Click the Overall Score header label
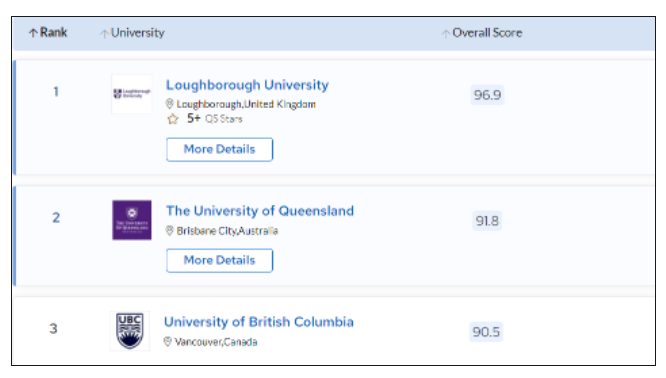This screenshot has width=666, height=378. pyautogui.click(x=487, y=33)
